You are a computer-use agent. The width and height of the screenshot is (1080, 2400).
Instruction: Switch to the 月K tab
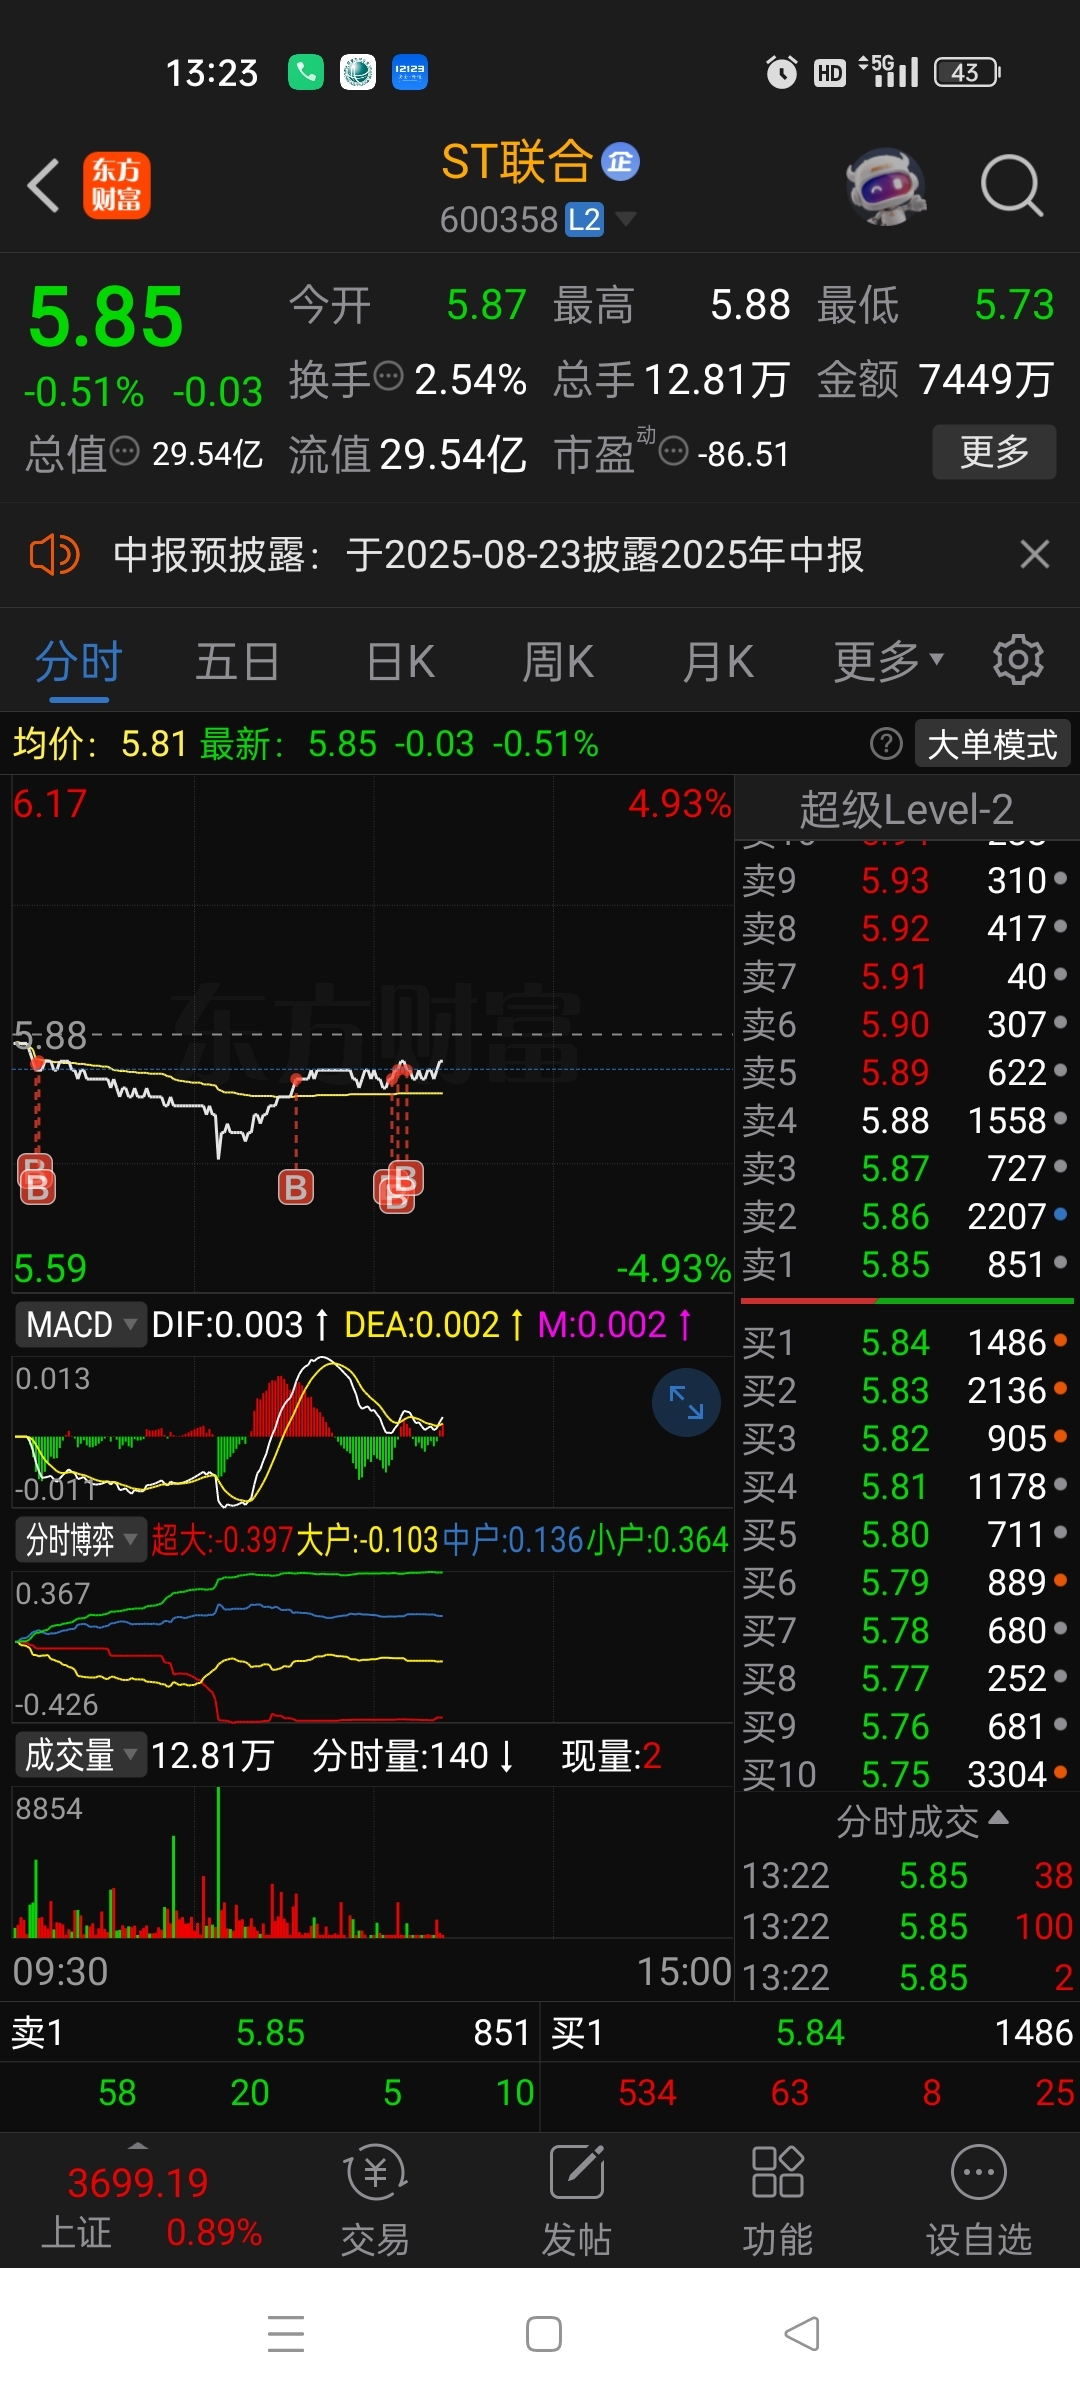point(718,662)
